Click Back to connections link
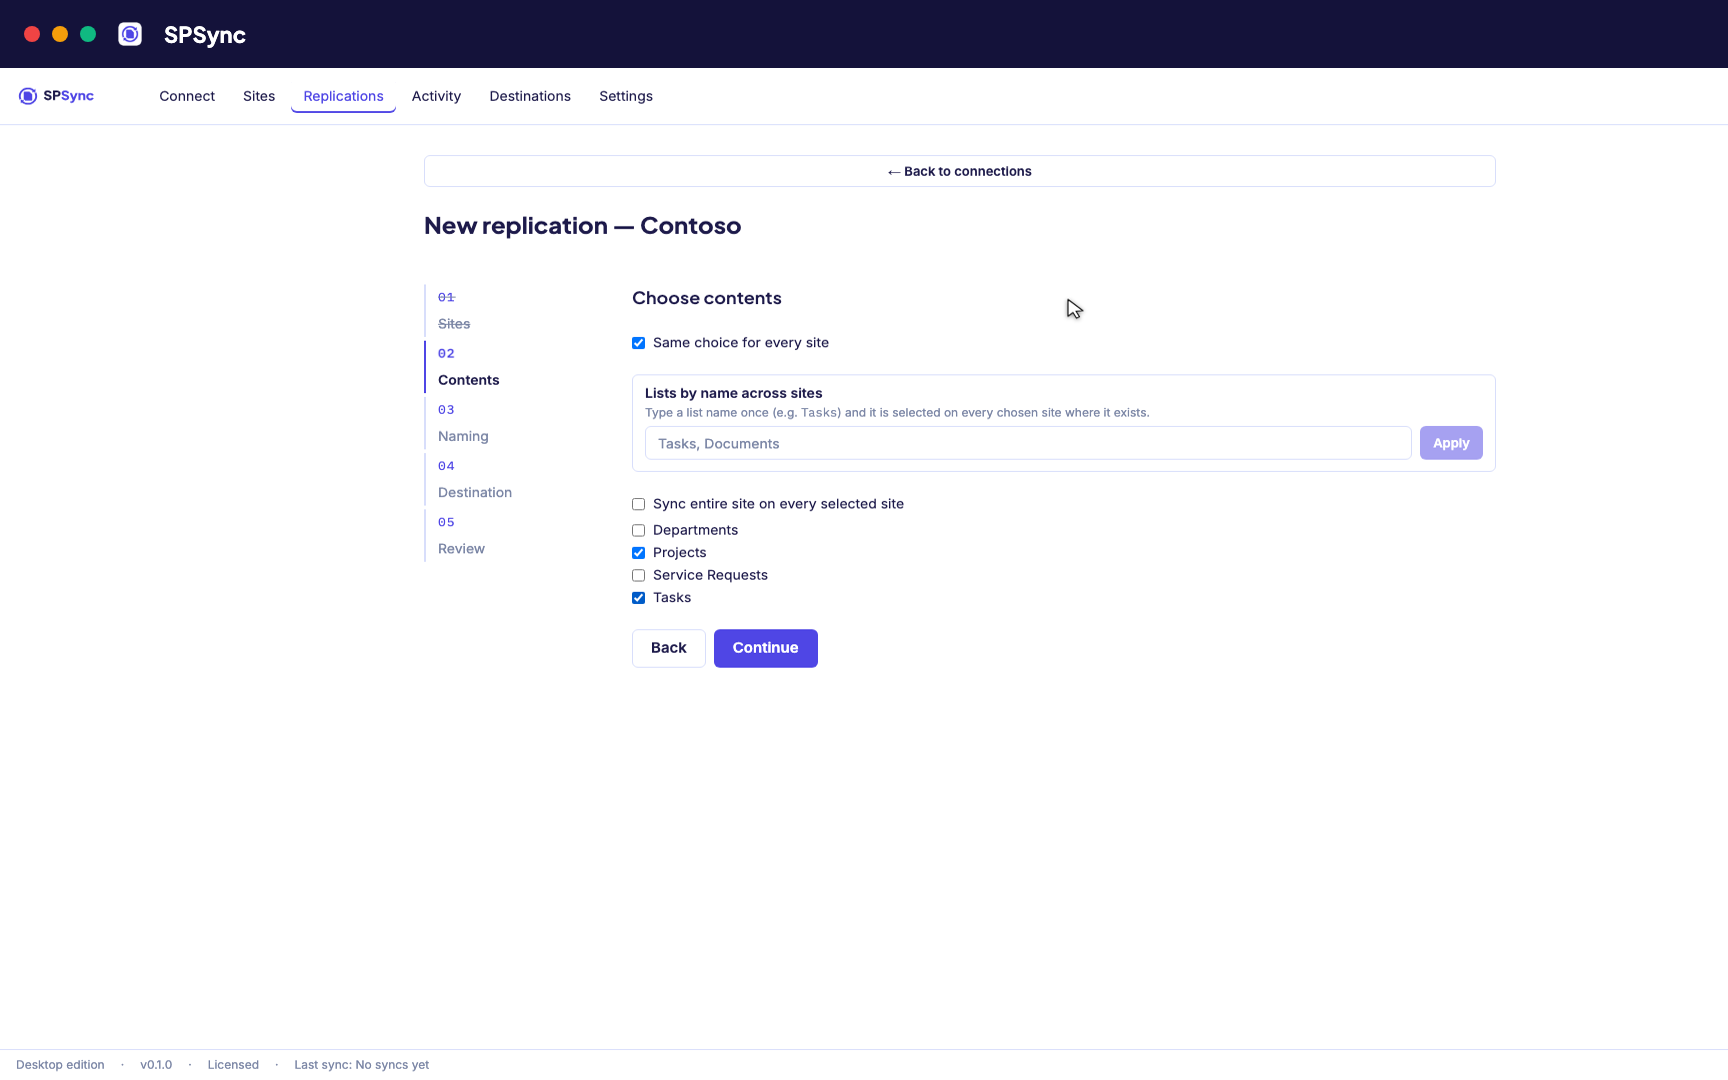 point(960,171)
